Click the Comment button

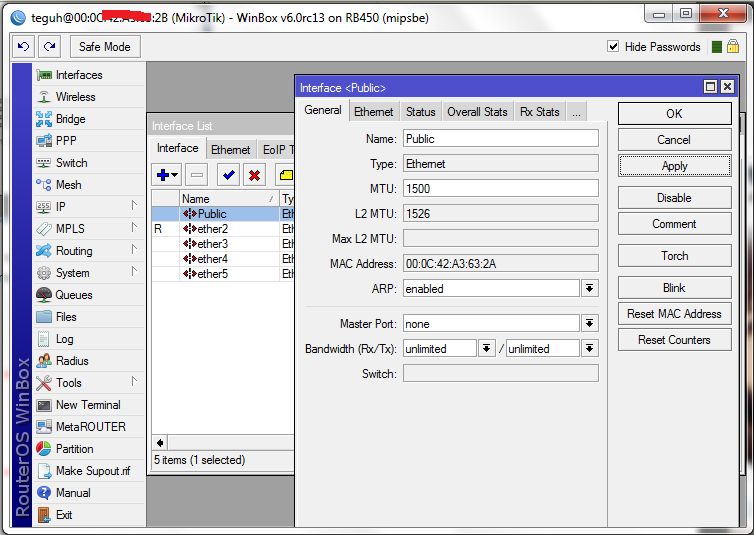[x=674, y=224]
